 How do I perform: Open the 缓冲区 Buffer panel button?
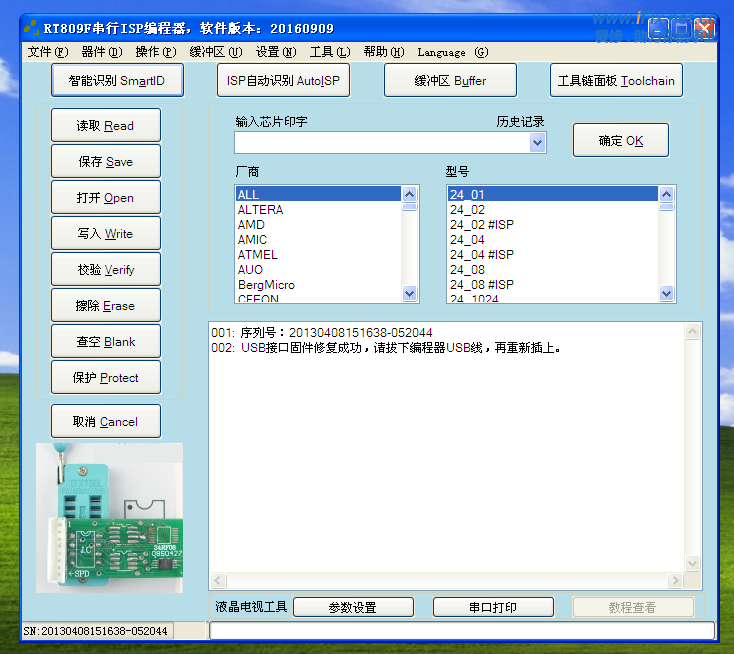pos(450,81)
